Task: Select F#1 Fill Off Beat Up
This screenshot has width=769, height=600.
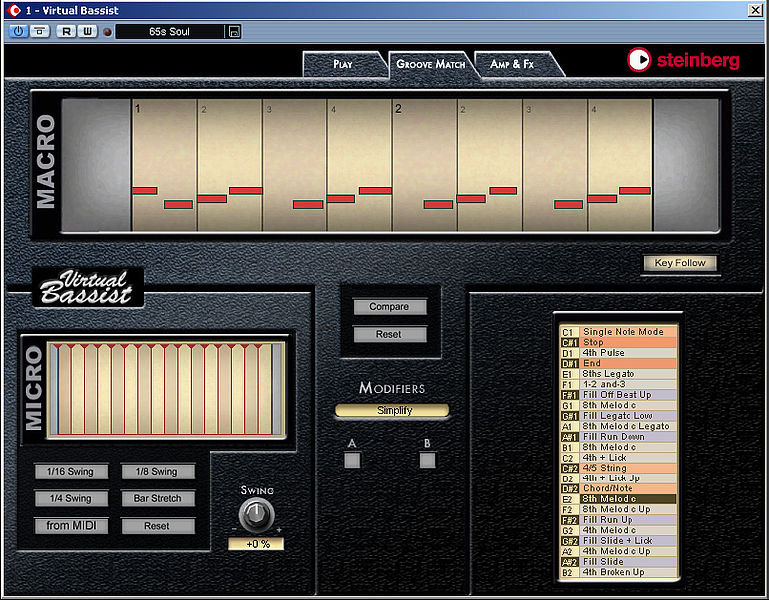Action: coord(618,395)
